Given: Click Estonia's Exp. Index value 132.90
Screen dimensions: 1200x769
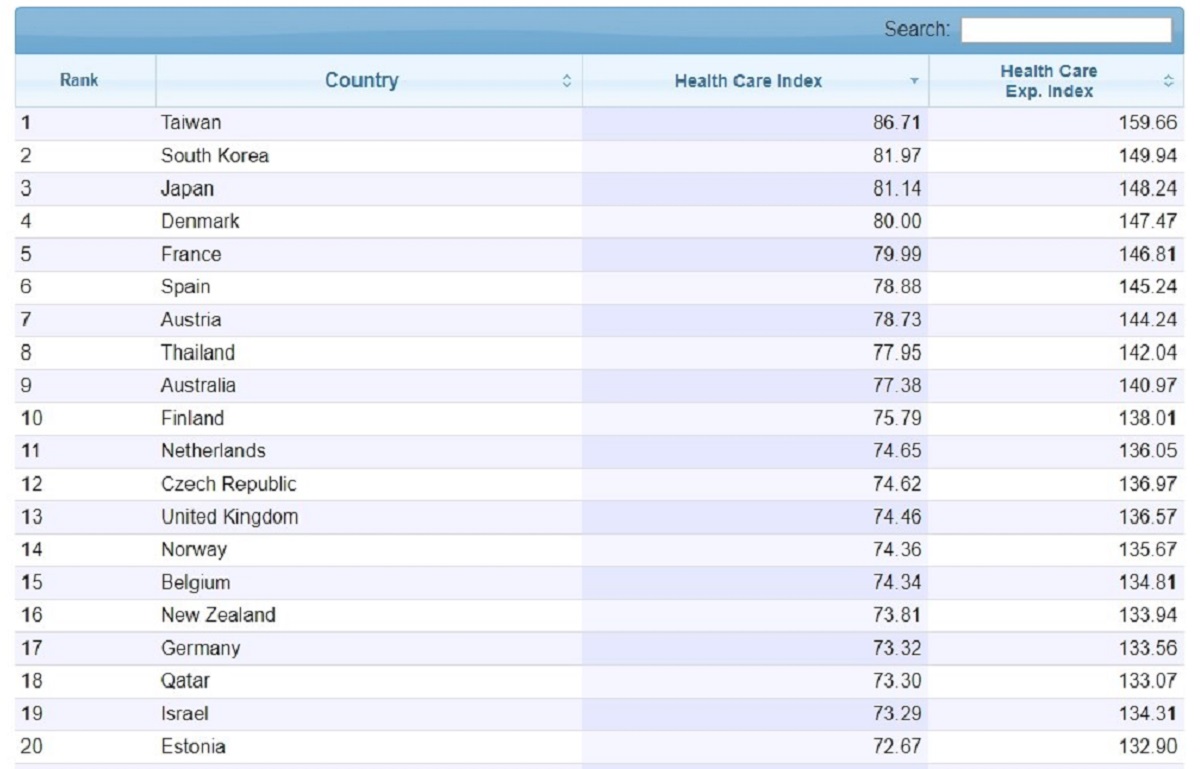Looking at the screenshot, I should (x=1147, y=747).
